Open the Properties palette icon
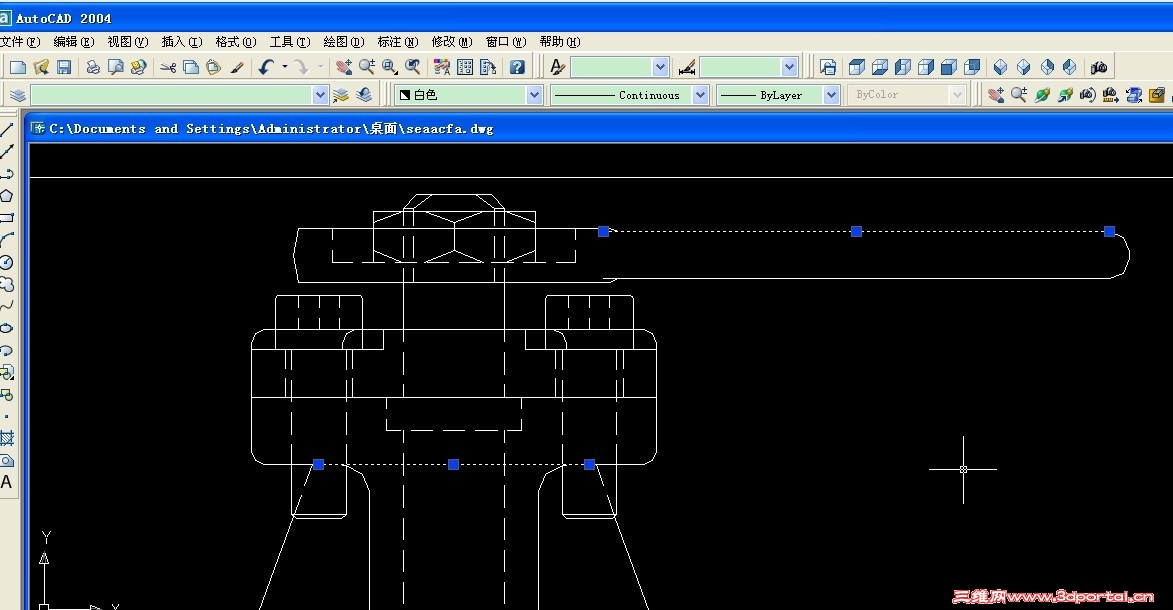1173x610 pixels. 442,67
